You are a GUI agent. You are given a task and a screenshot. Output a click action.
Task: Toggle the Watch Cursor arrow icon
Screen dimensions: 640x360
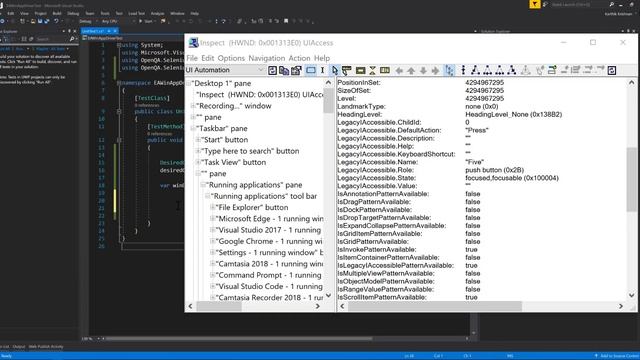[x=335, y=70]
